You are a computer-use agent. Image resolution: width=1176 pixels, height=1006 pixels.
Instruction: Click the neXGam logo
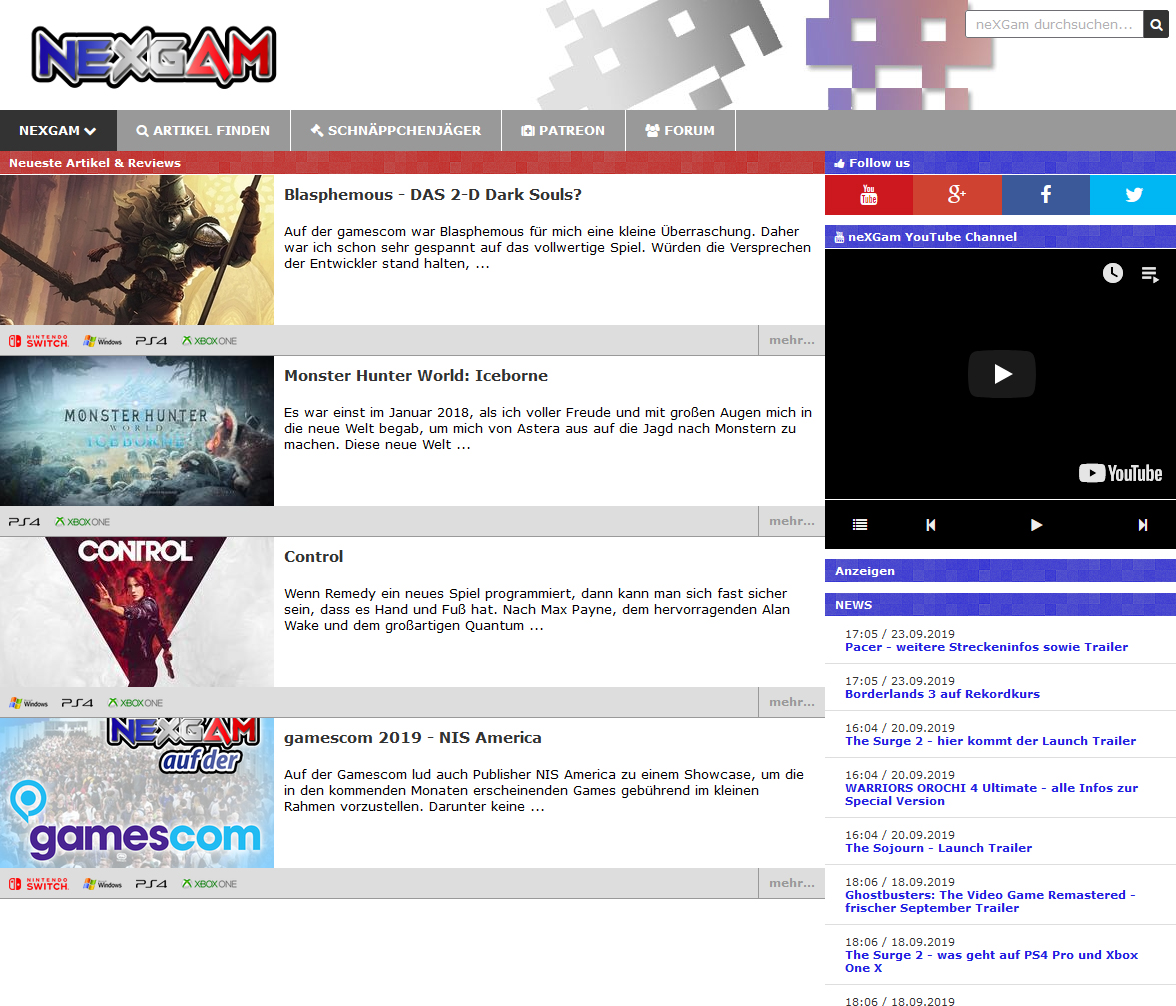pyautogui.click(x=154, y=56)
